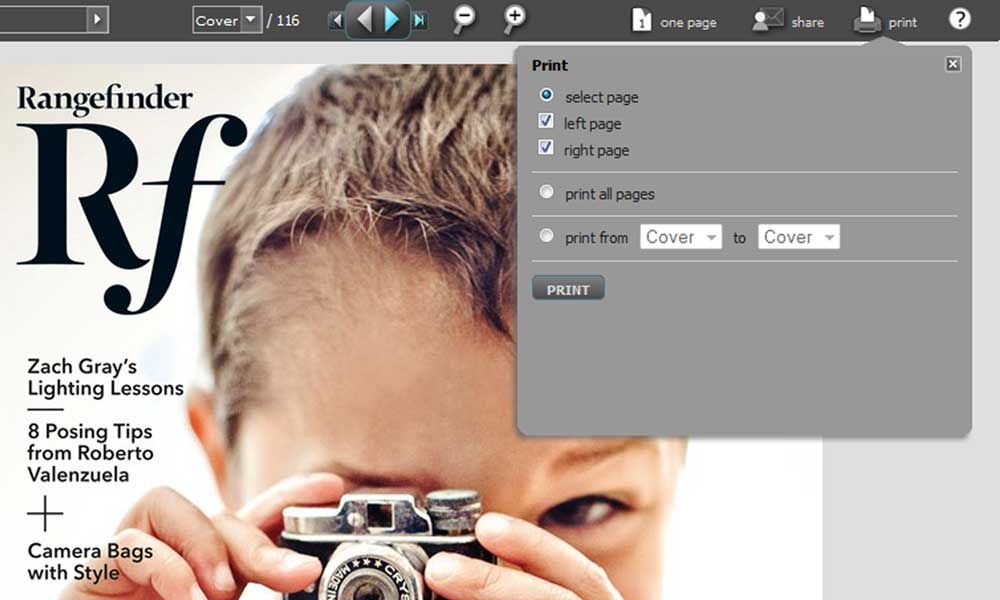Open the share option
The image size is (1000, 600).
788,21
